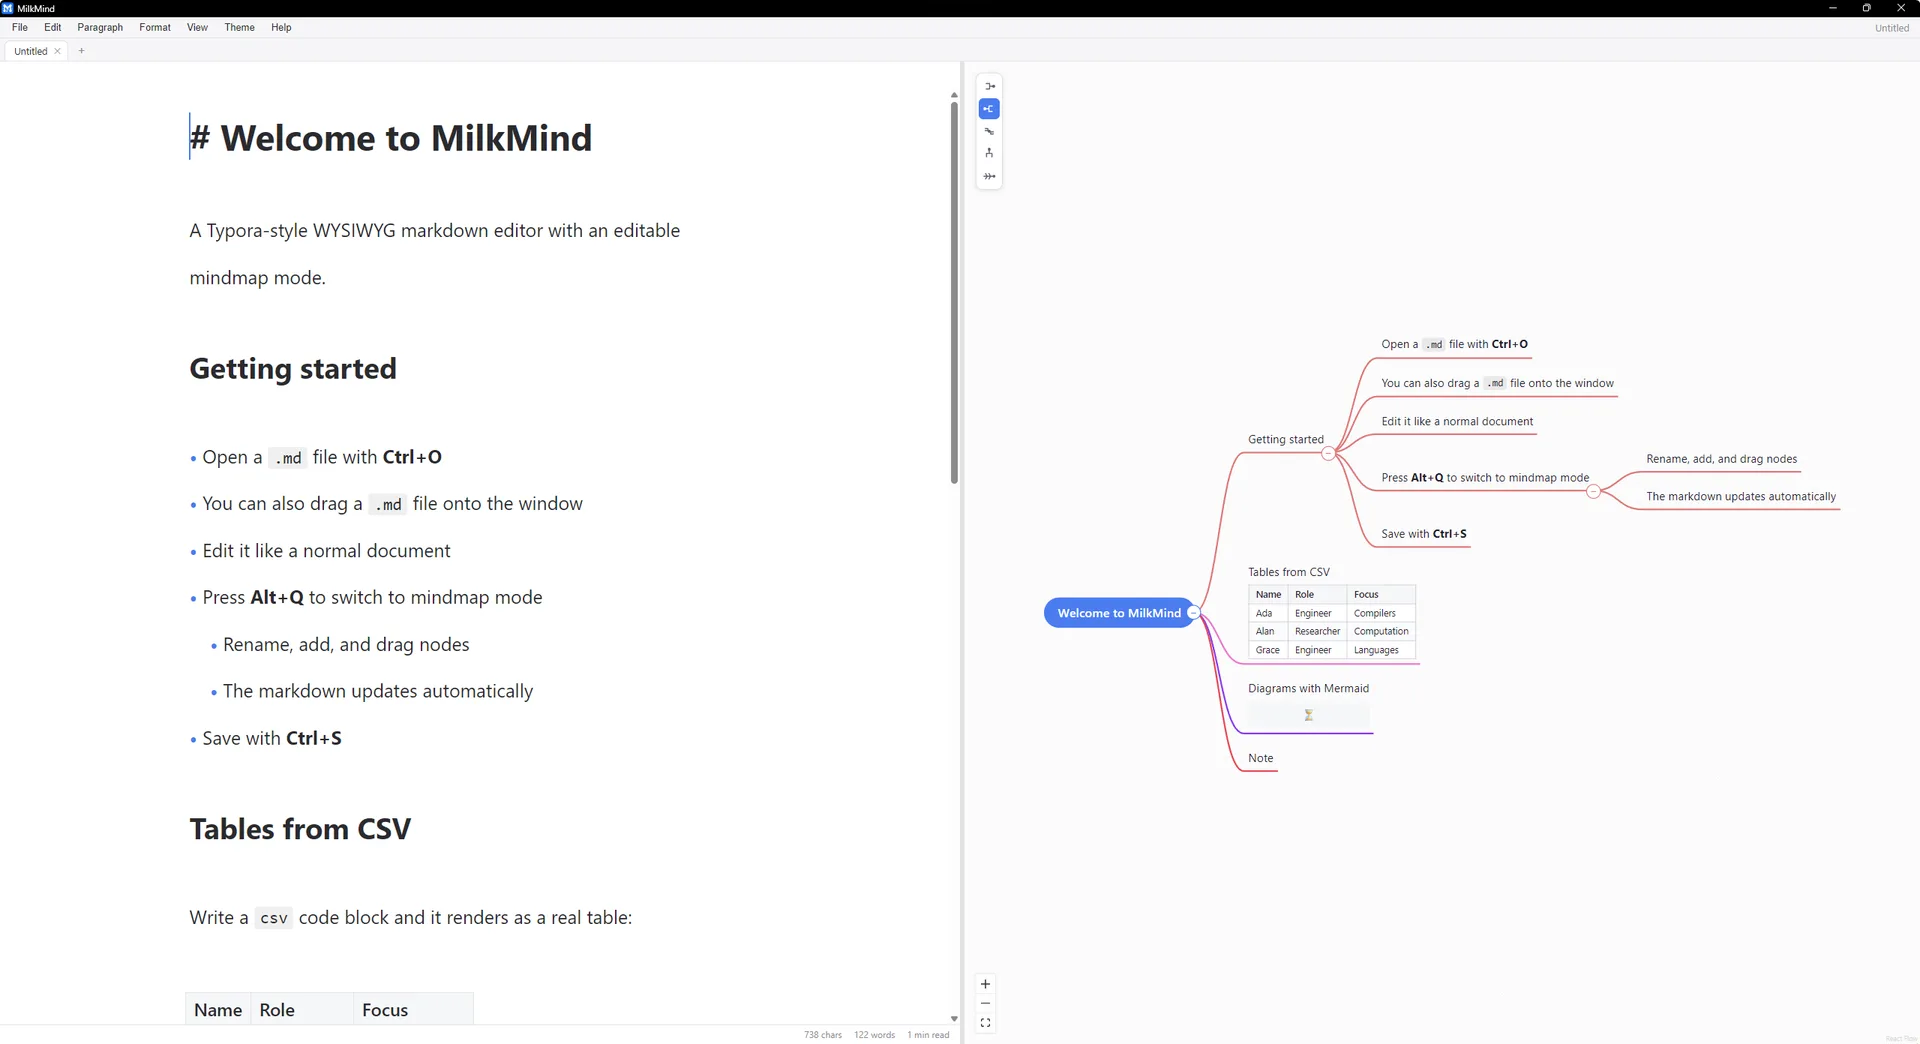This screenshot has height=1044, width=1920.
Task: Open the File menu
Action: tap(20, 27)
